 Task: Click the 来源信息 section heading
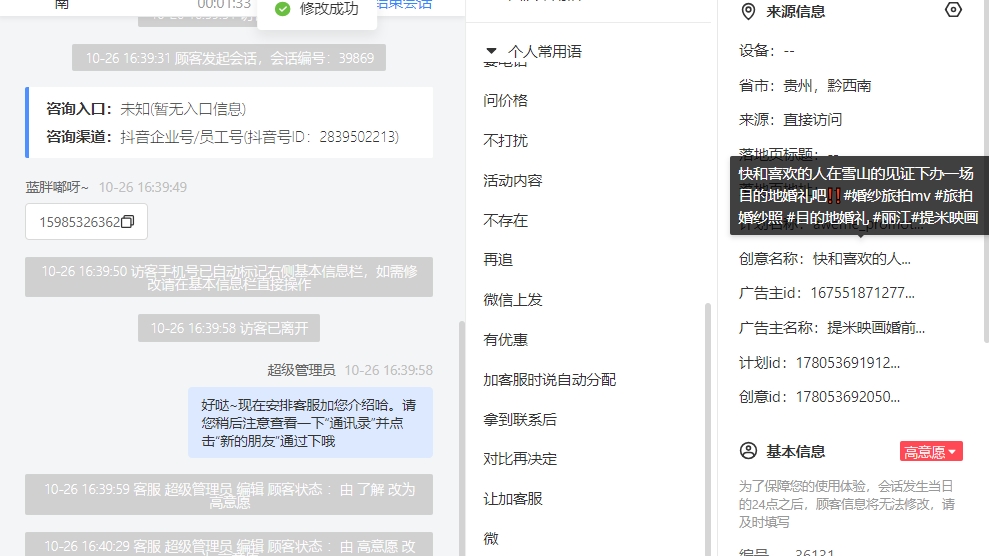tap(795, 12)
